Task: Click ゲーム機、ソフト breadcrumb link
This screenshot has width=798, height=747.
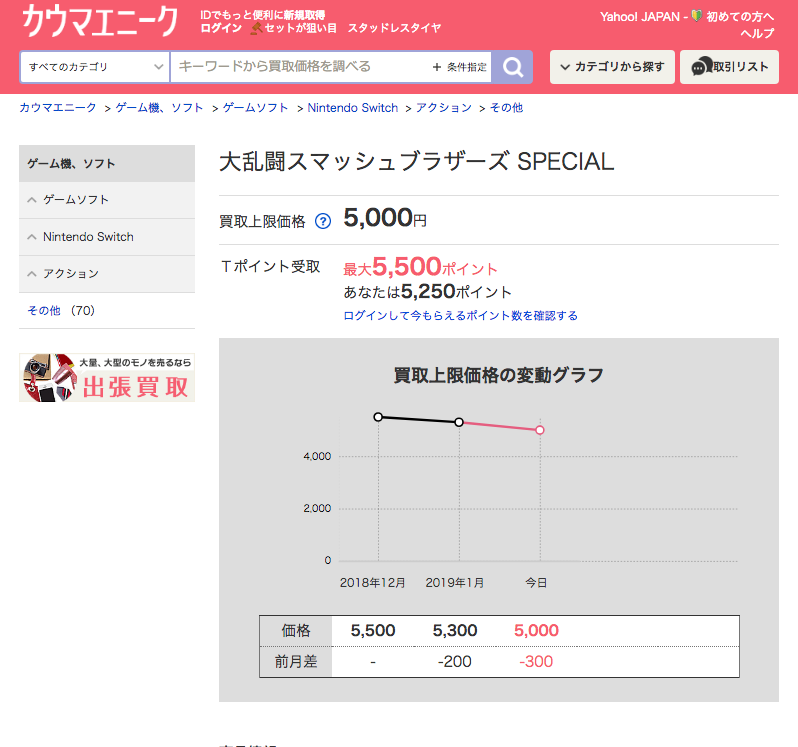Action: coord(159,107)
